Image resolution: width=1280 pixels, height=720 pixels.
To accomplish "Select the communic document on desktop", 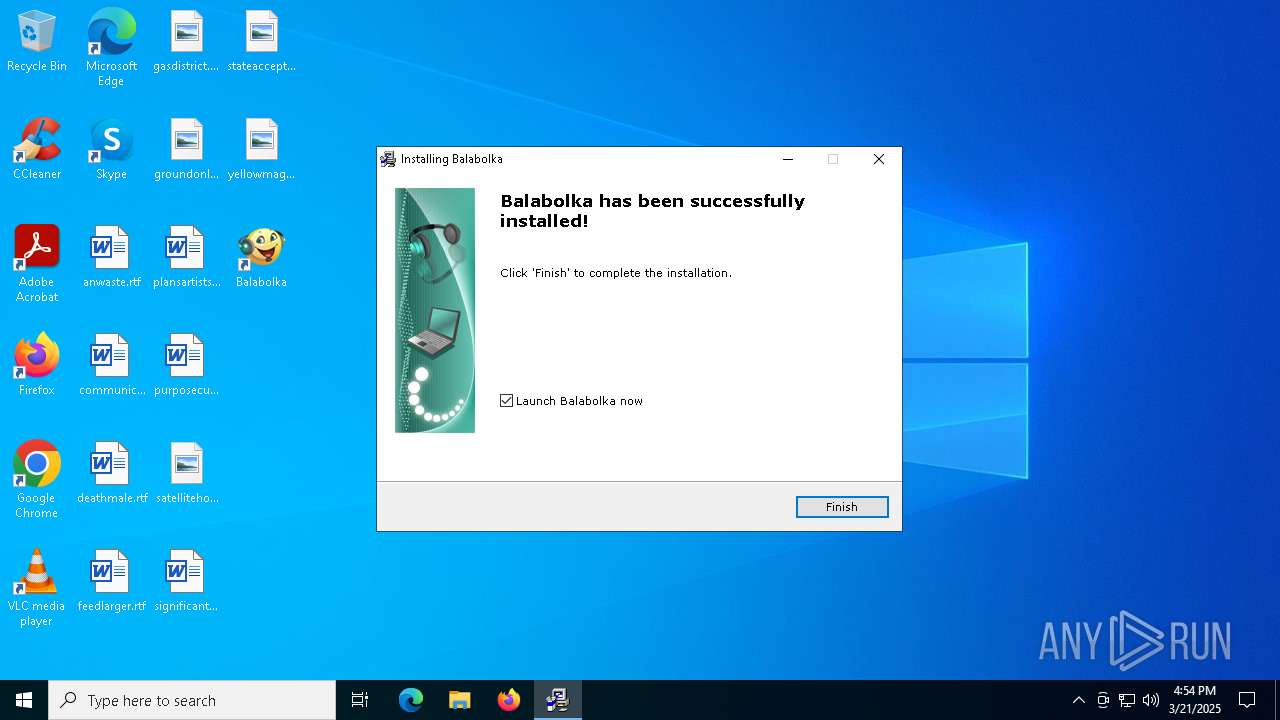I will tap(111, 366).
